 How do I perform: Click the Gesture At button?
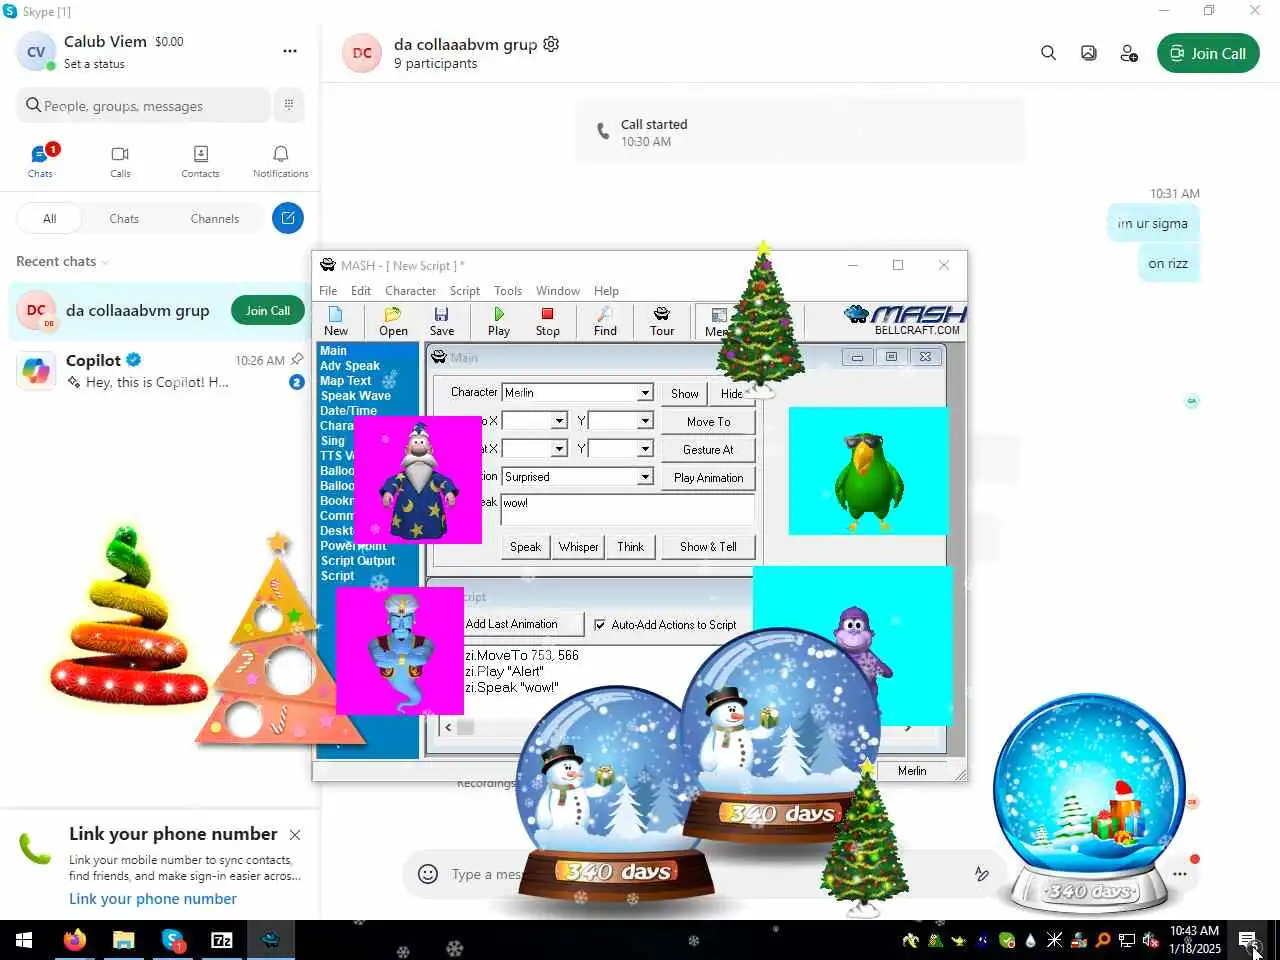coord(708,450)
